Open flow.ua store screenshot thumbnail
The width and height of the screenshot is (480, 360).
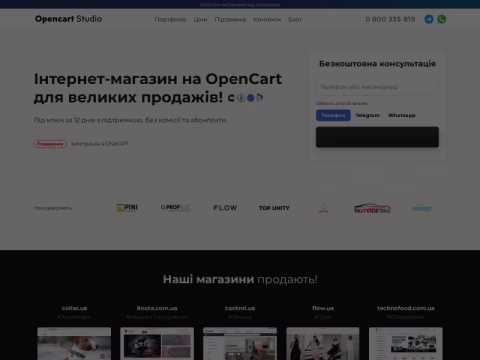pos(323,343)
